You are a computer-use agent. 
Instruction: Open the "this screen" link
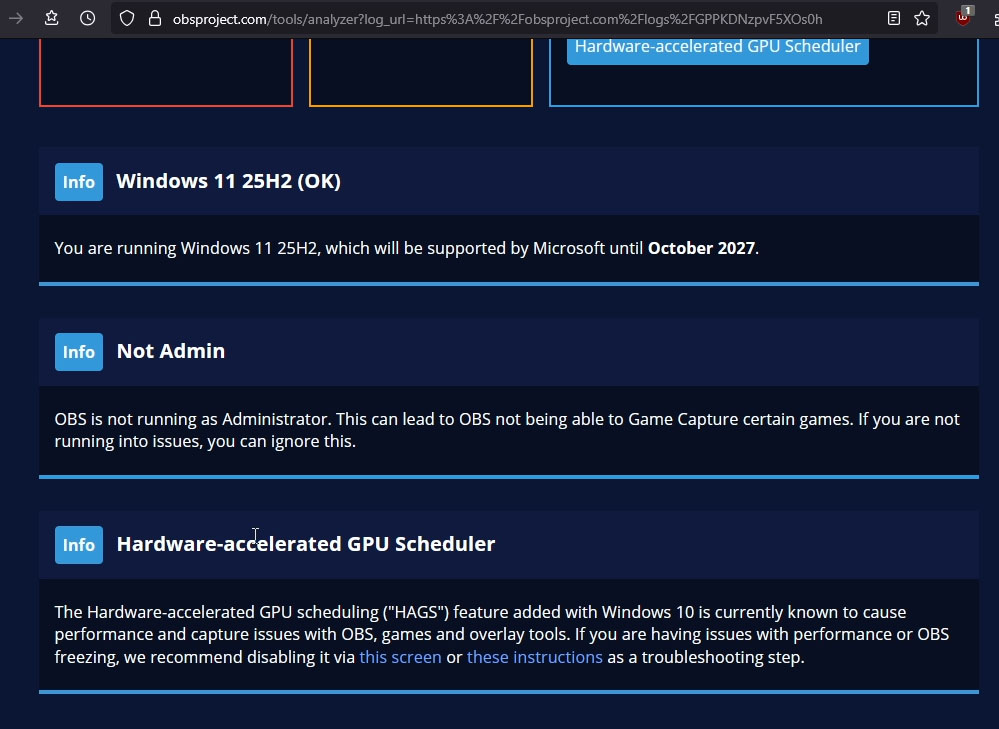[400, 657]
